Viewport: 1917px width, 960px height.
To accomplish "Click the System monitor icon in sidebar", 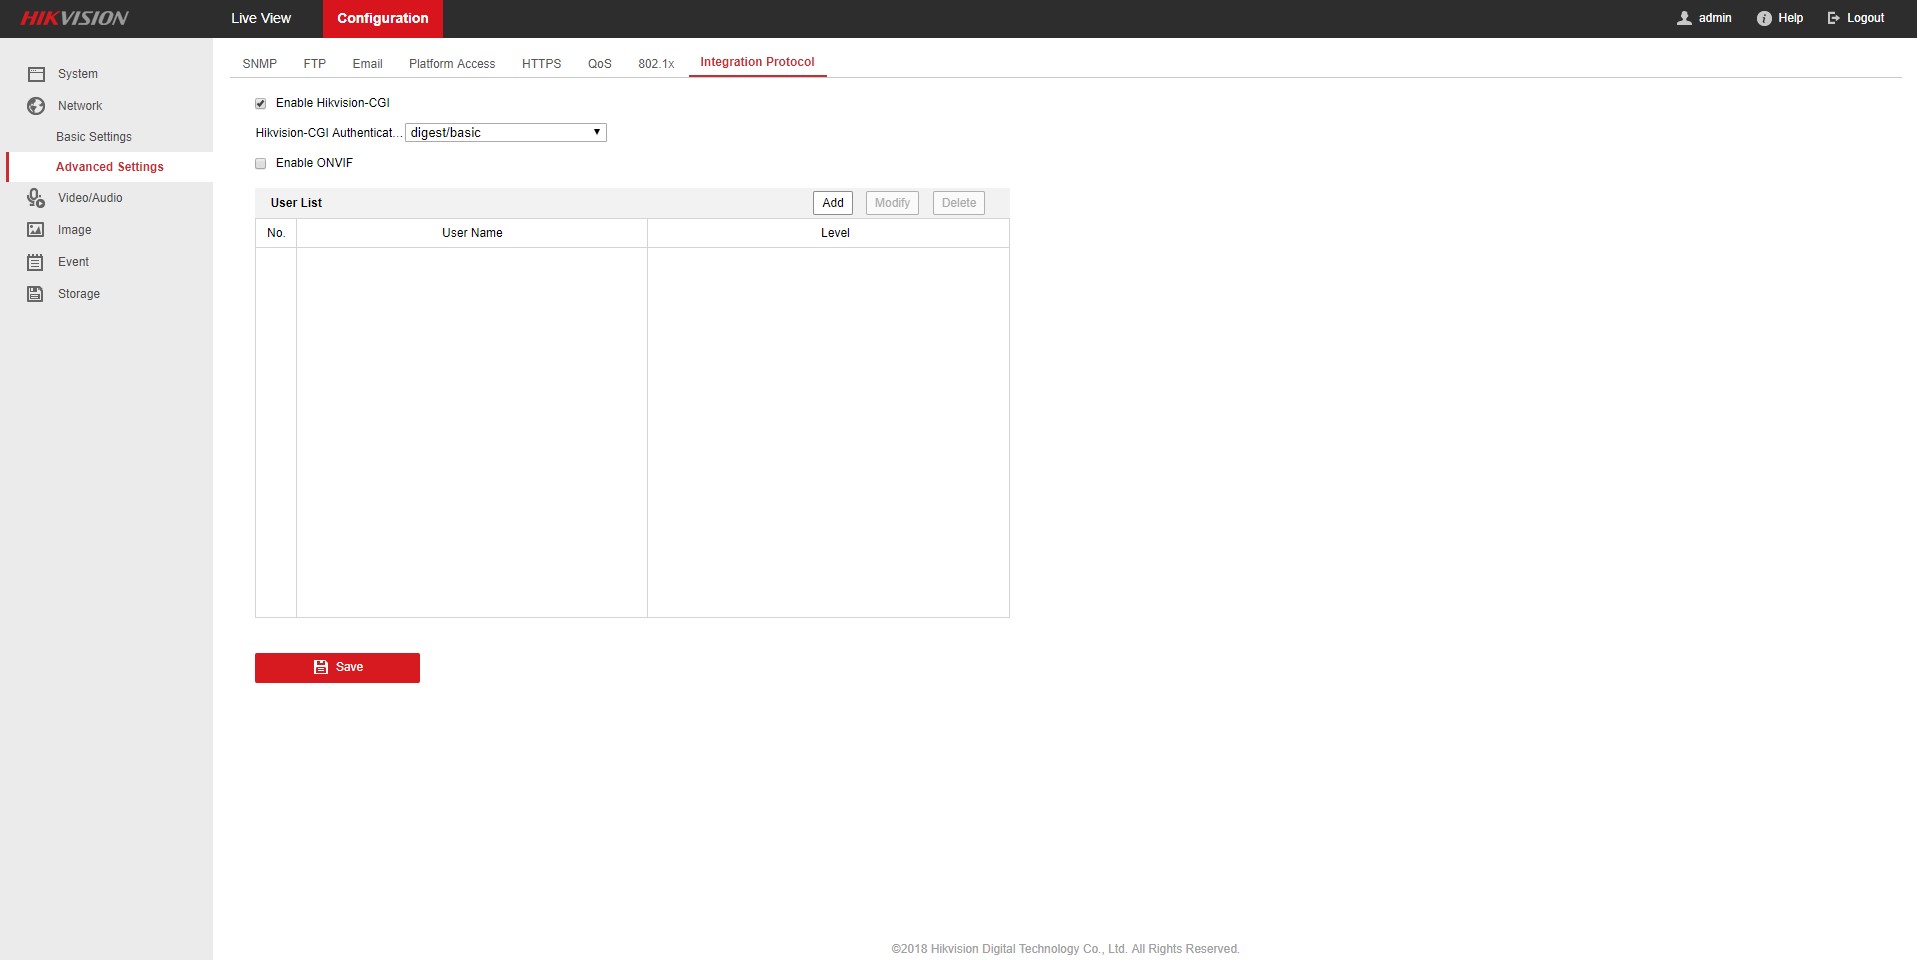I will coord(36,74).
